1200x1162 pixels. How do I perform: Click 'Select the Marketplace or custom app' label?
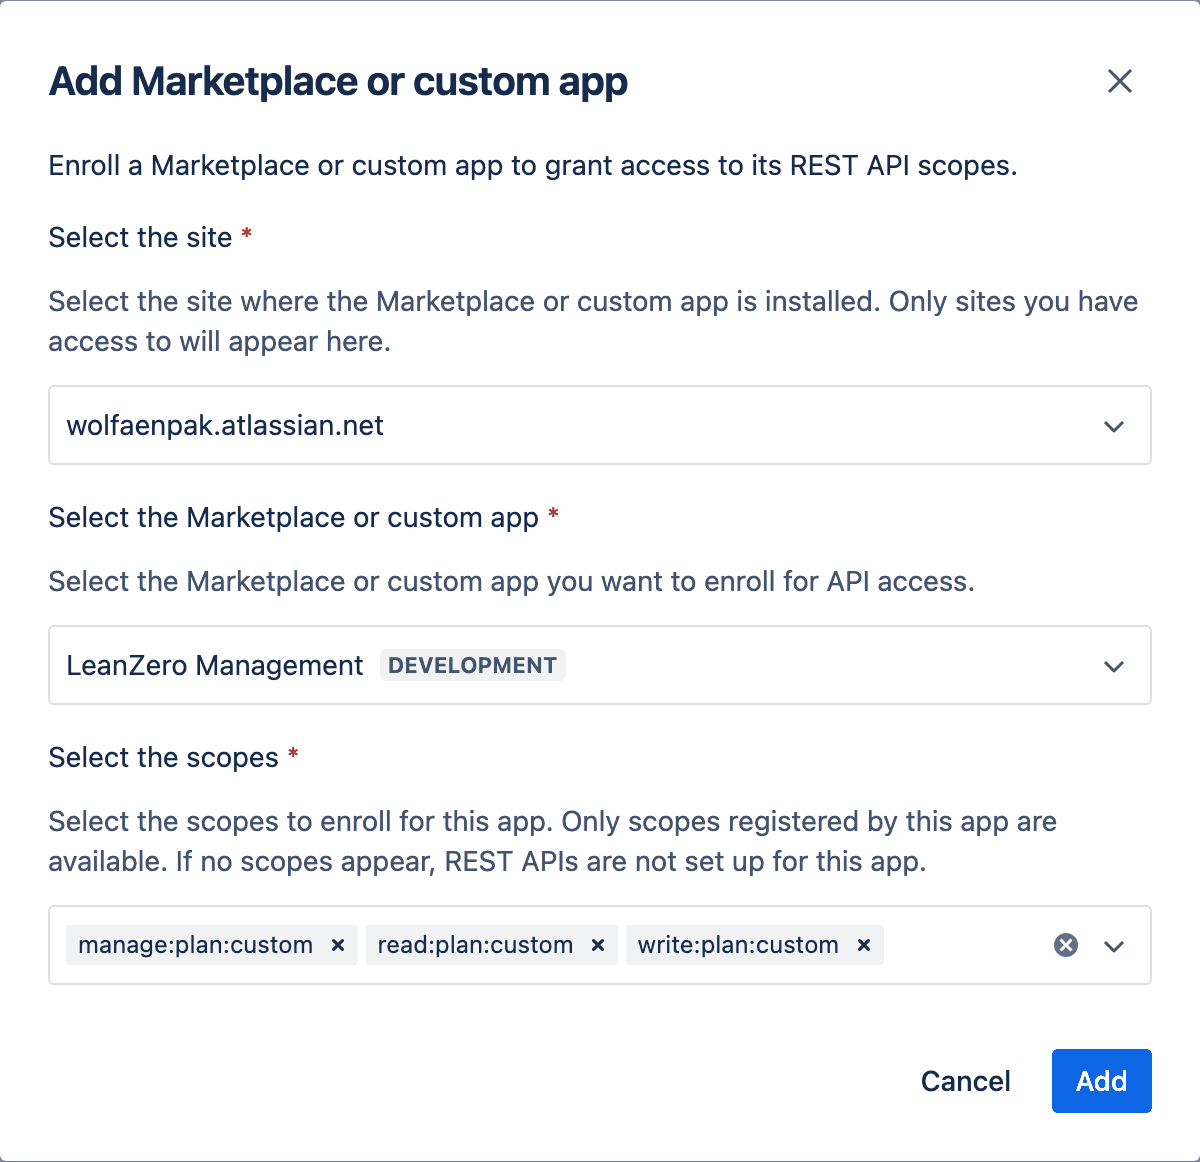click(x=294, y=517)
